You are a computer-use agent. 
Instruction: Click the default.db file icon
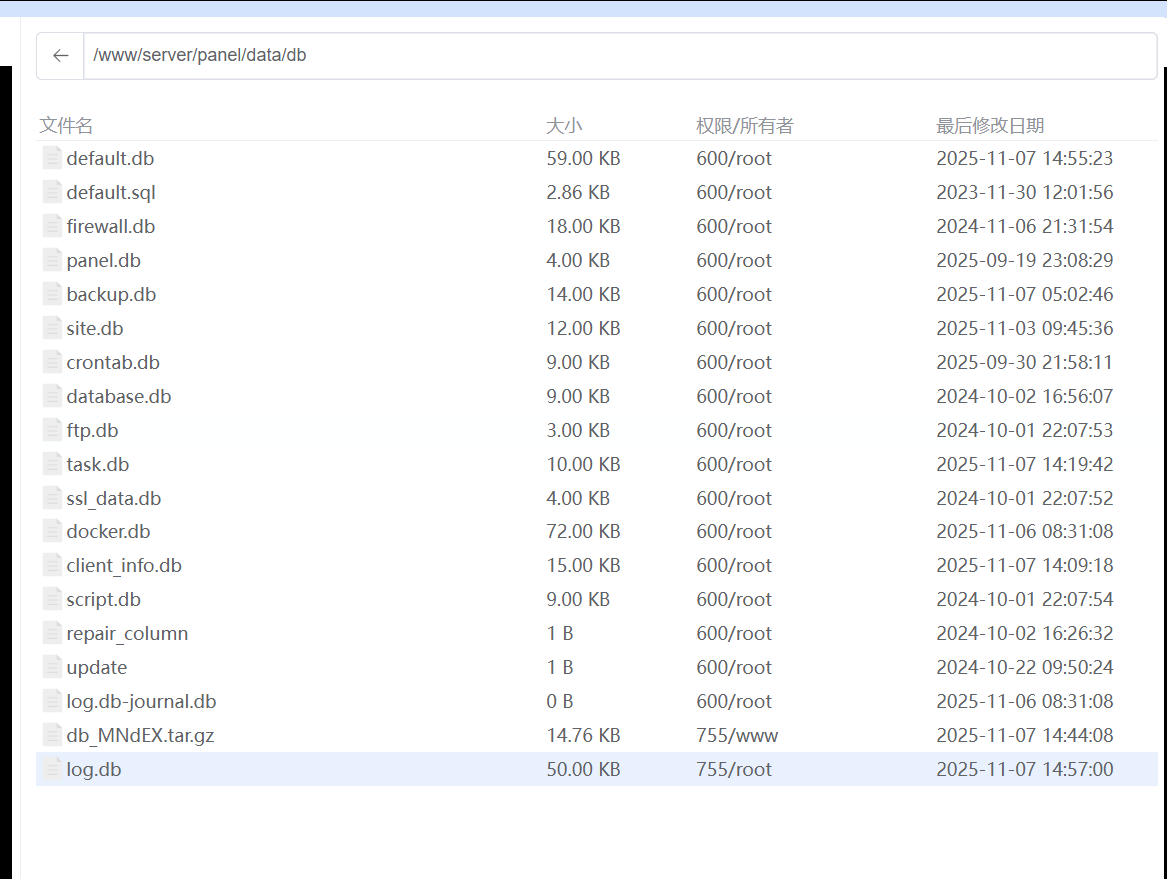(x=52, y=158)
